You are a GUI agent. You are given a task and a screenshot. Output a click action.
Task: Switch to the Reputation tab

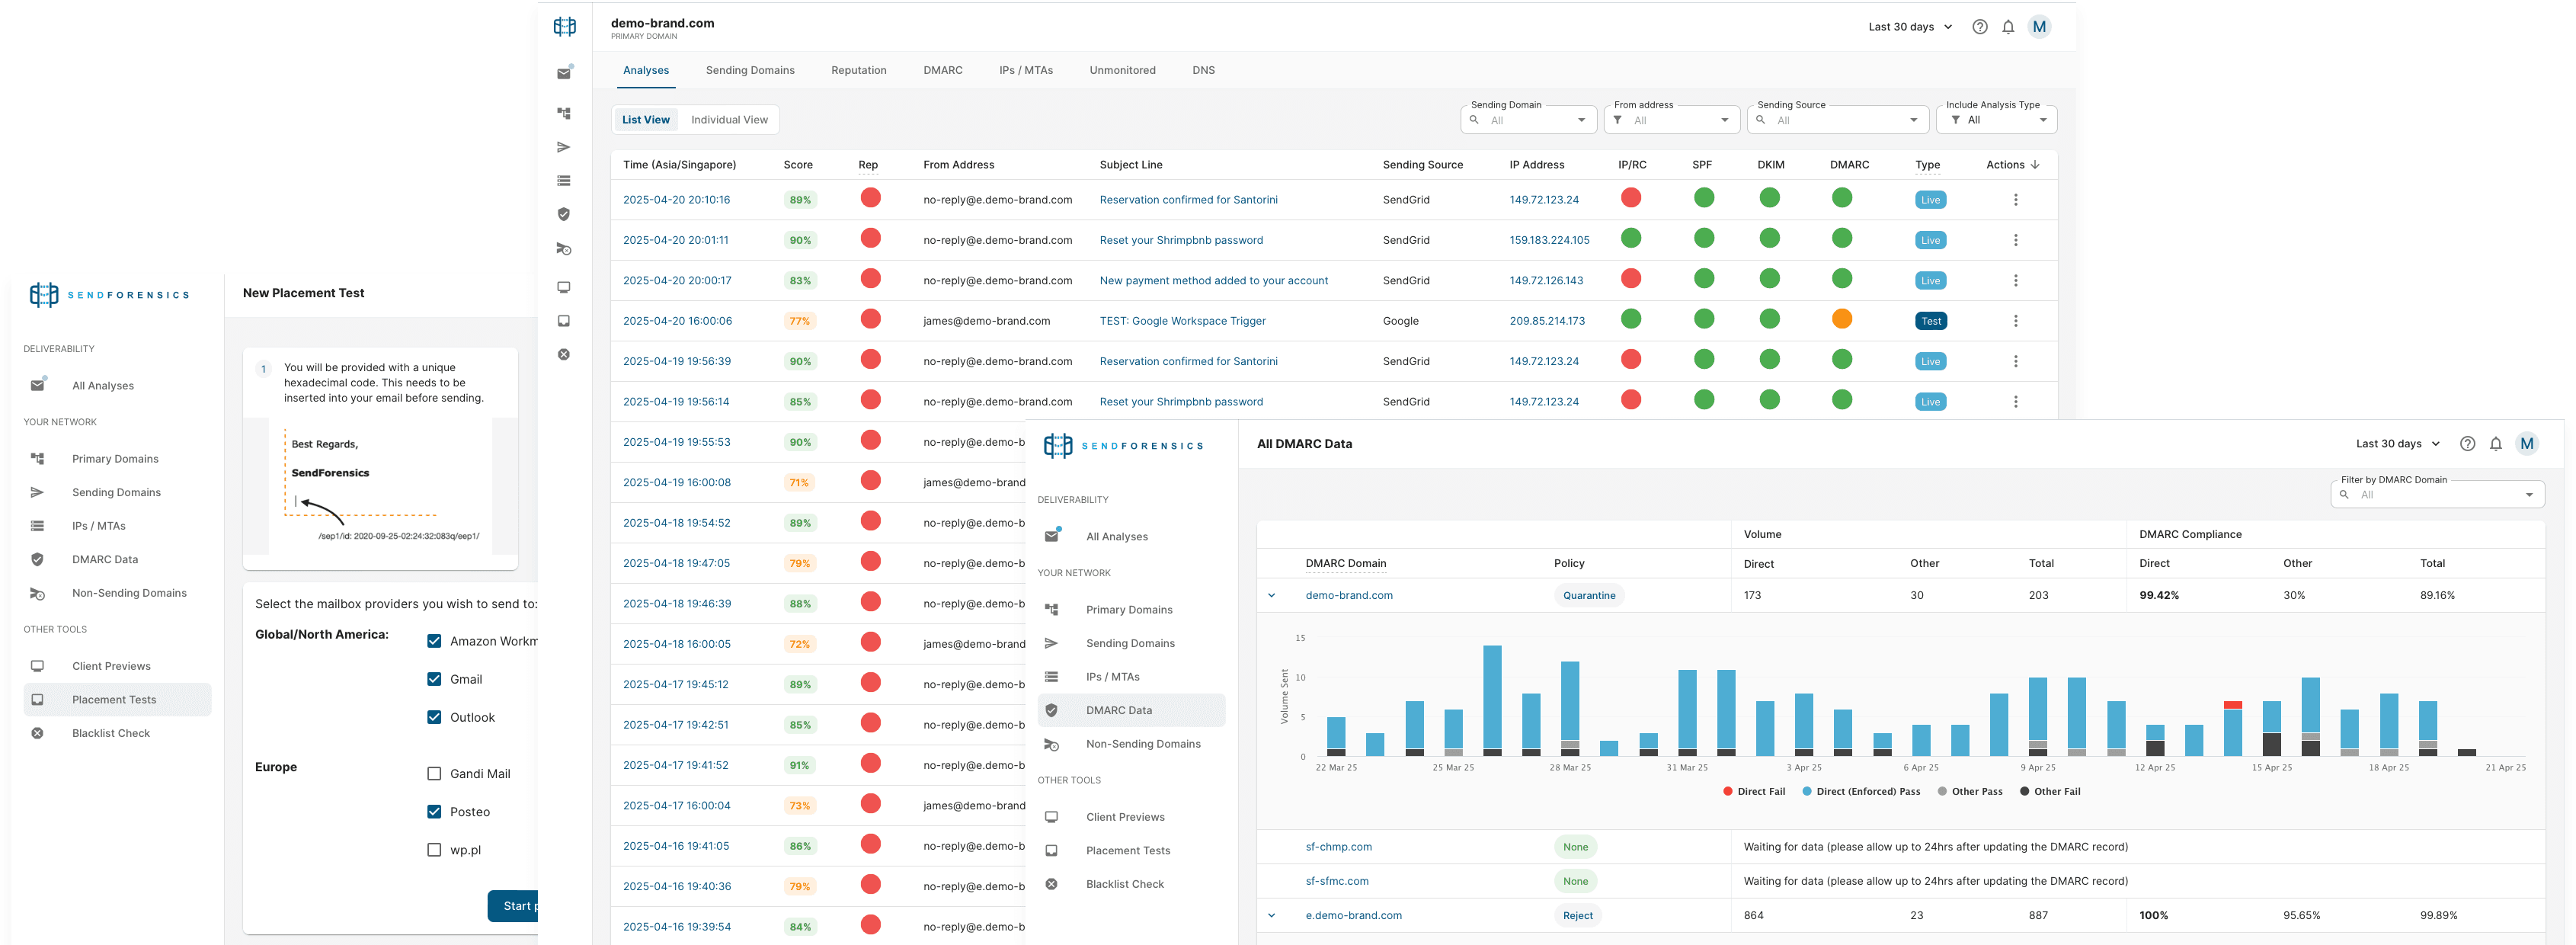coord(858,70)
